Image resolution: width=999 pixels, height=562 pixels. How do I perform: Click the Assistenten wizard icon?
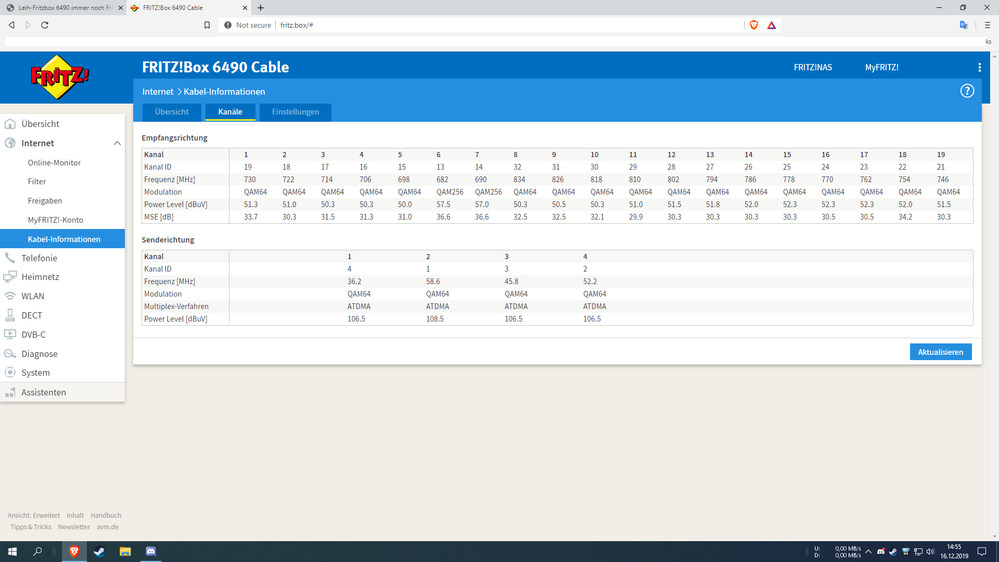click(10, 393)
